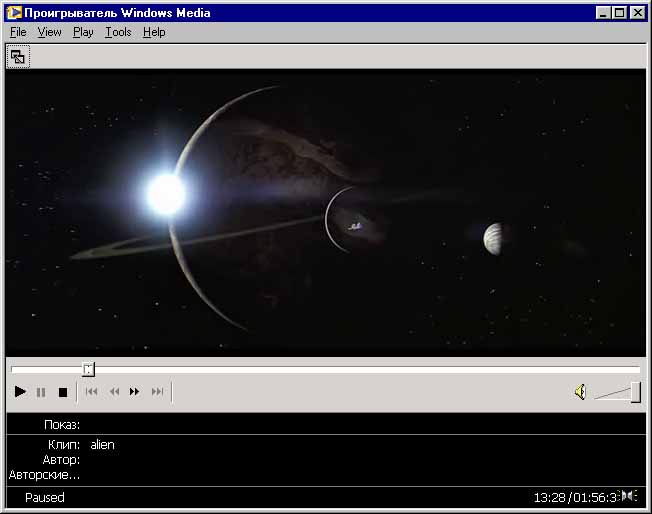This screenshot has height=514, width=652.
Task: Click the 'Автор:' label
Action: pos(62,460)
